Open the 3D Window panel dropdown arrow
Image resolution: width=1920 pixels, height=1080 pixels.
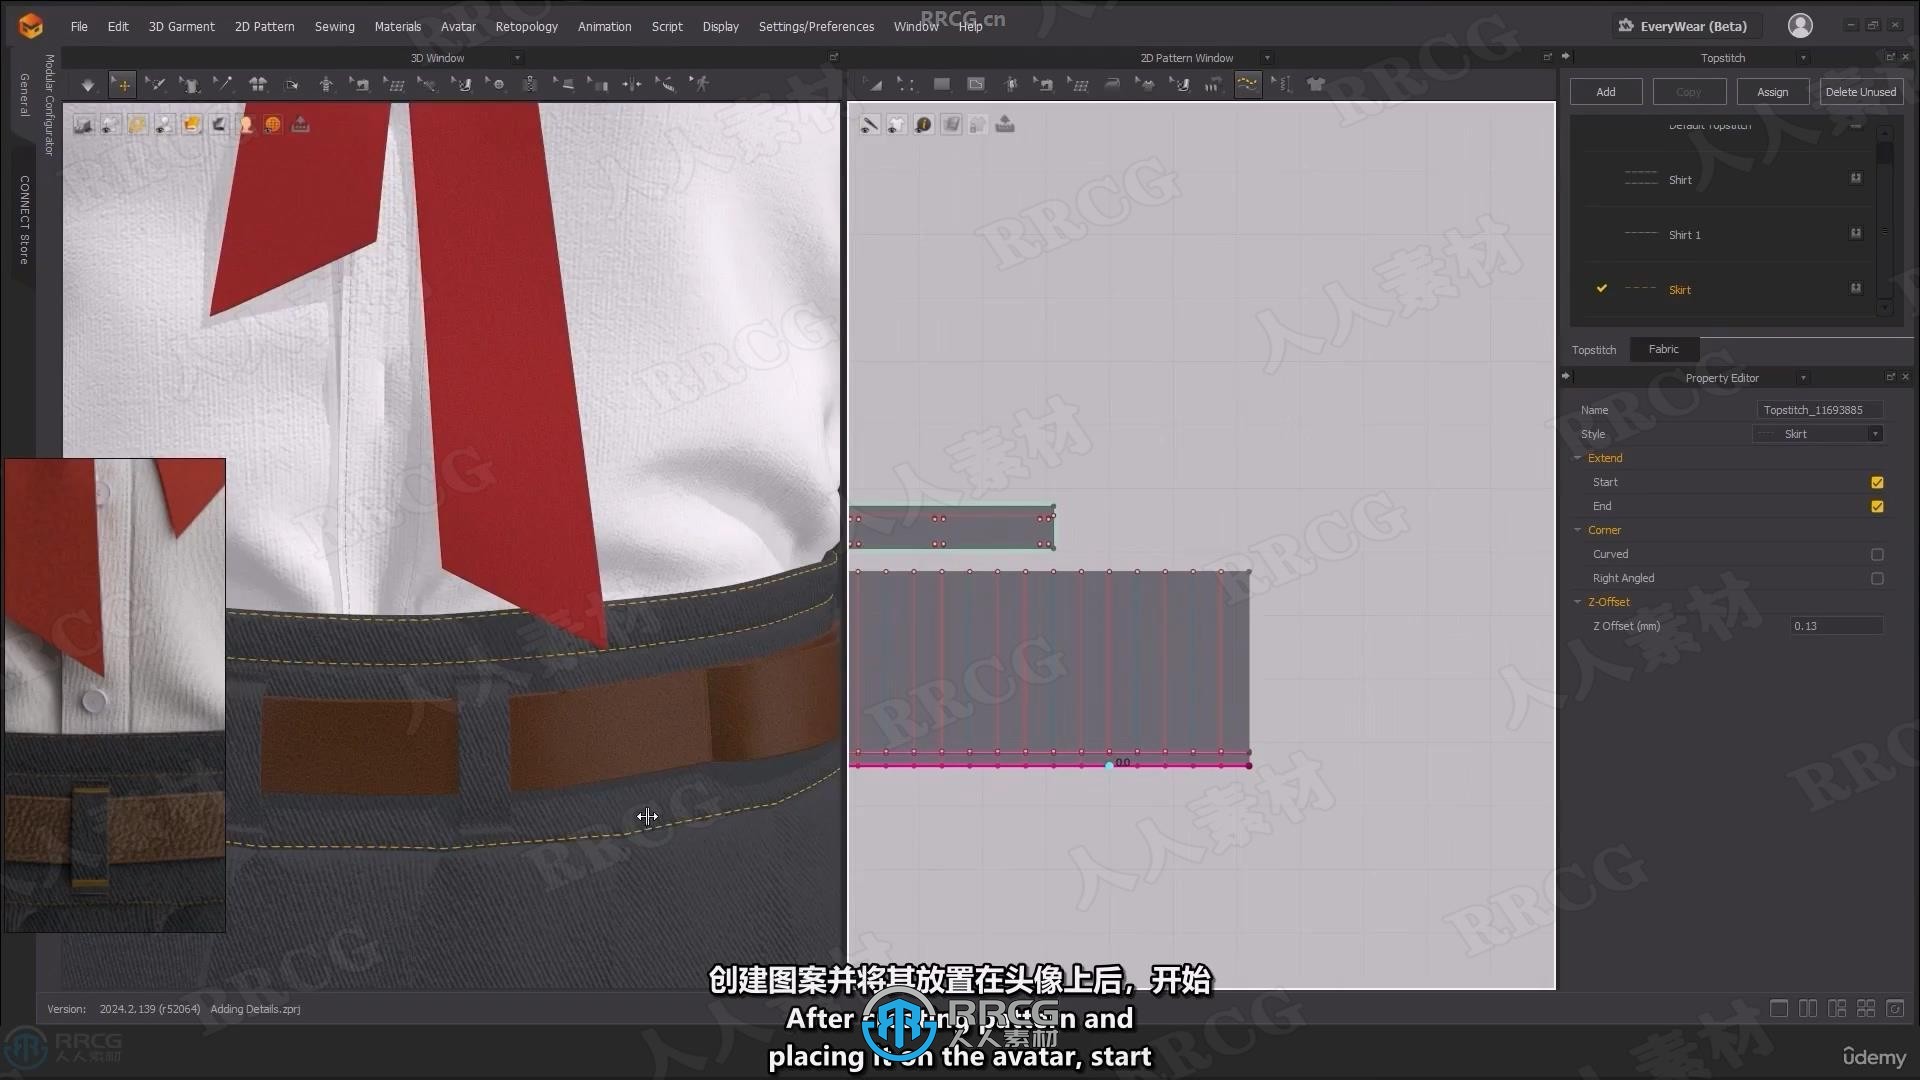point(517,58)
